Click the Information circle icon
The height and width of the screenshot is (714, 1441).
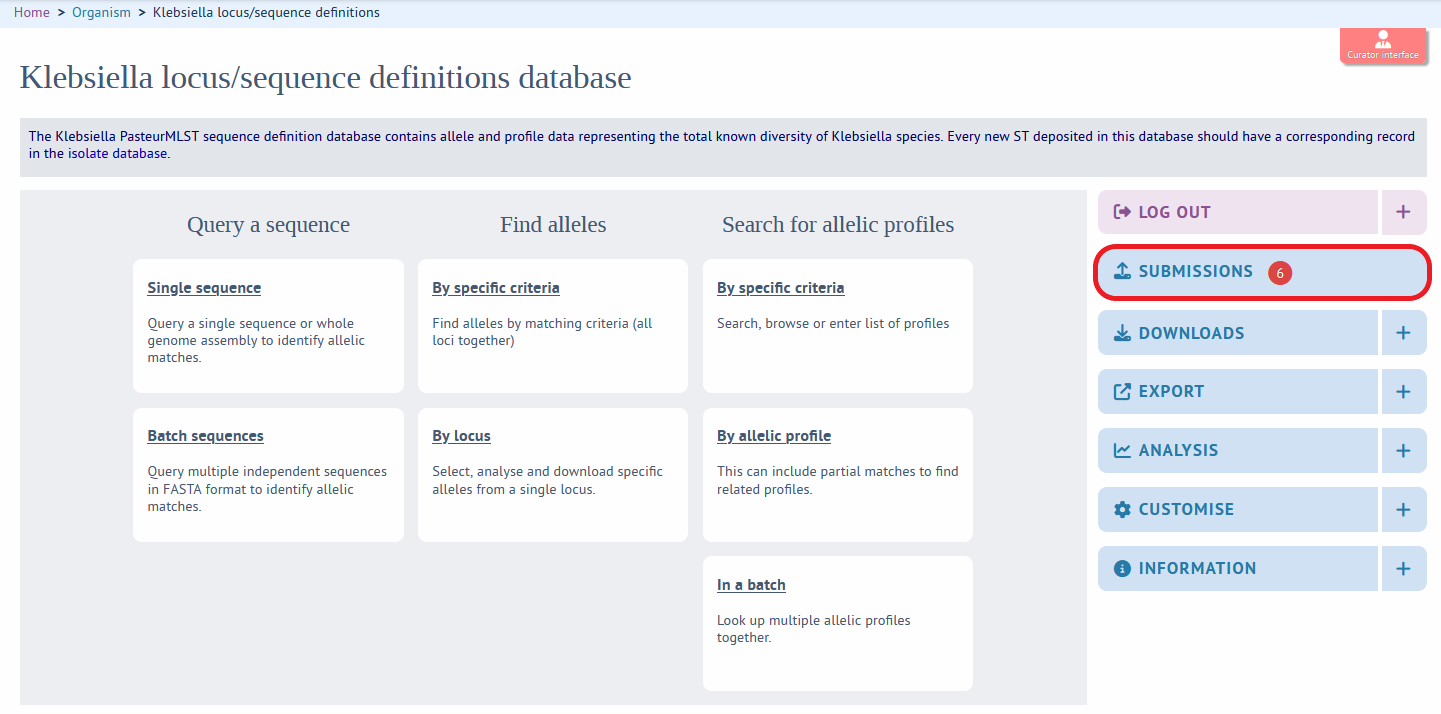(1122, 568)
